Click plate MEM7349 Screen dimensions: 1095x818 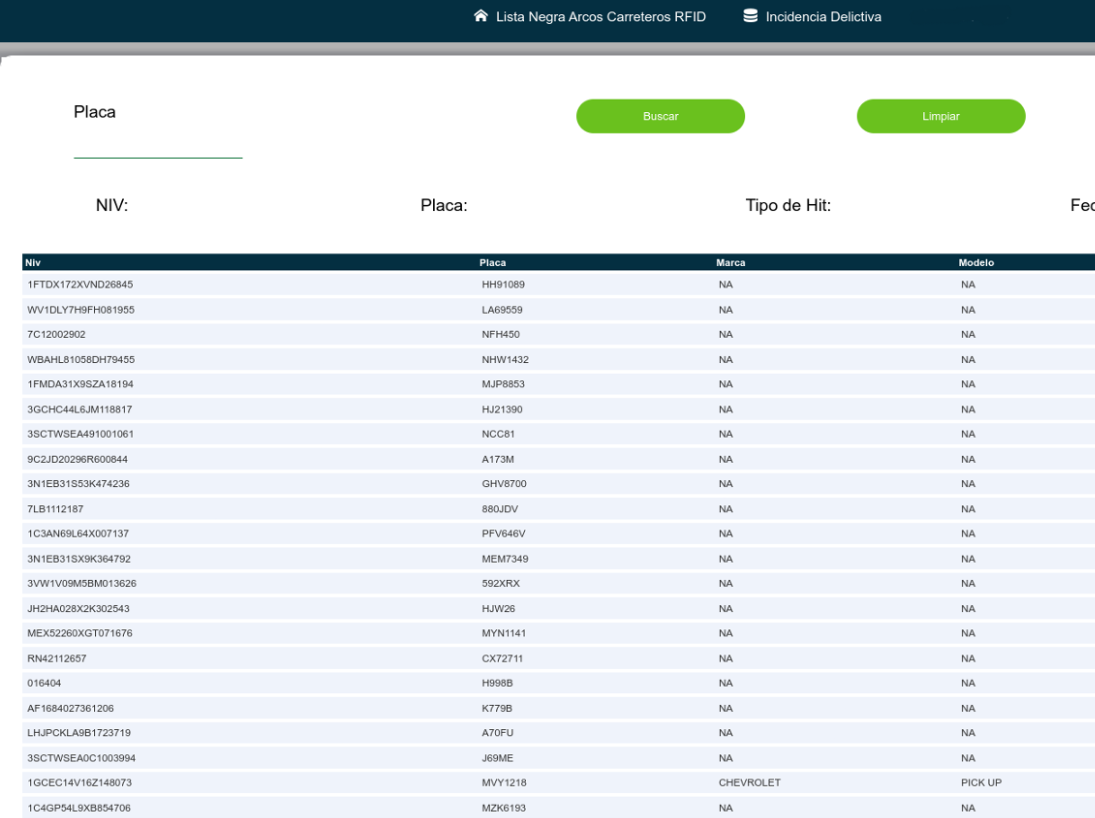click(505, 559)
